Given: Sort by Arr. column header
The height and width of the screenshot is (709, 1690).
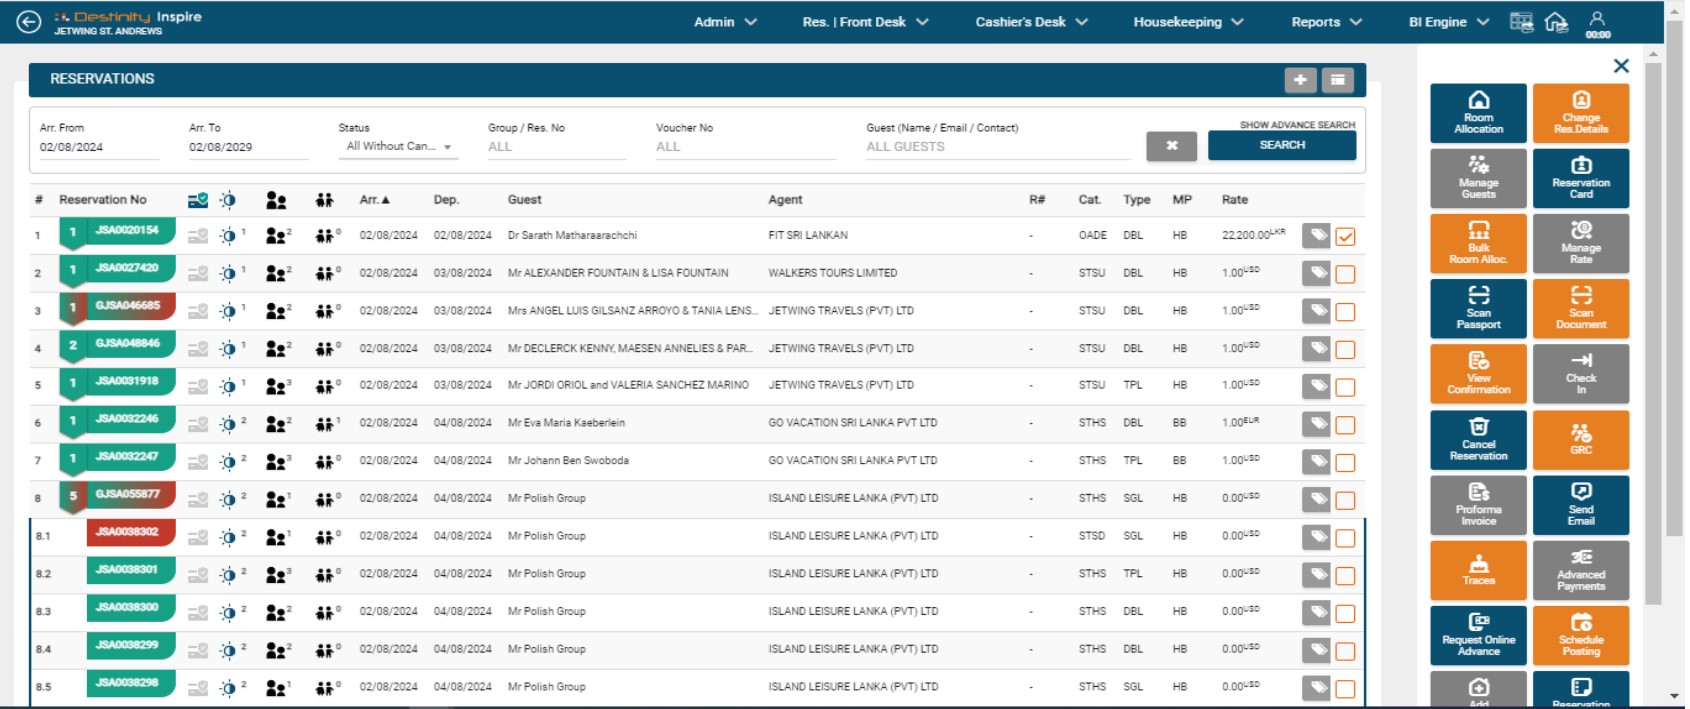Looking at the screenshot, I should 374,200.
